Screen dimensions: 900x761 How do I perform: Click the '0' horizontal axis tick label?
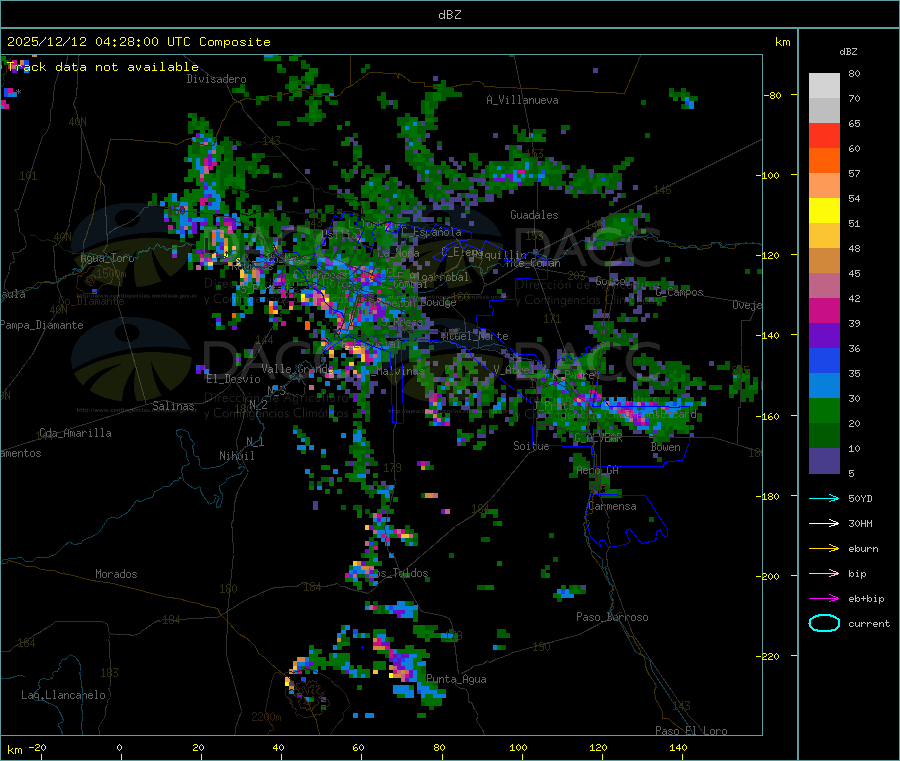click(x=119, y=747)
